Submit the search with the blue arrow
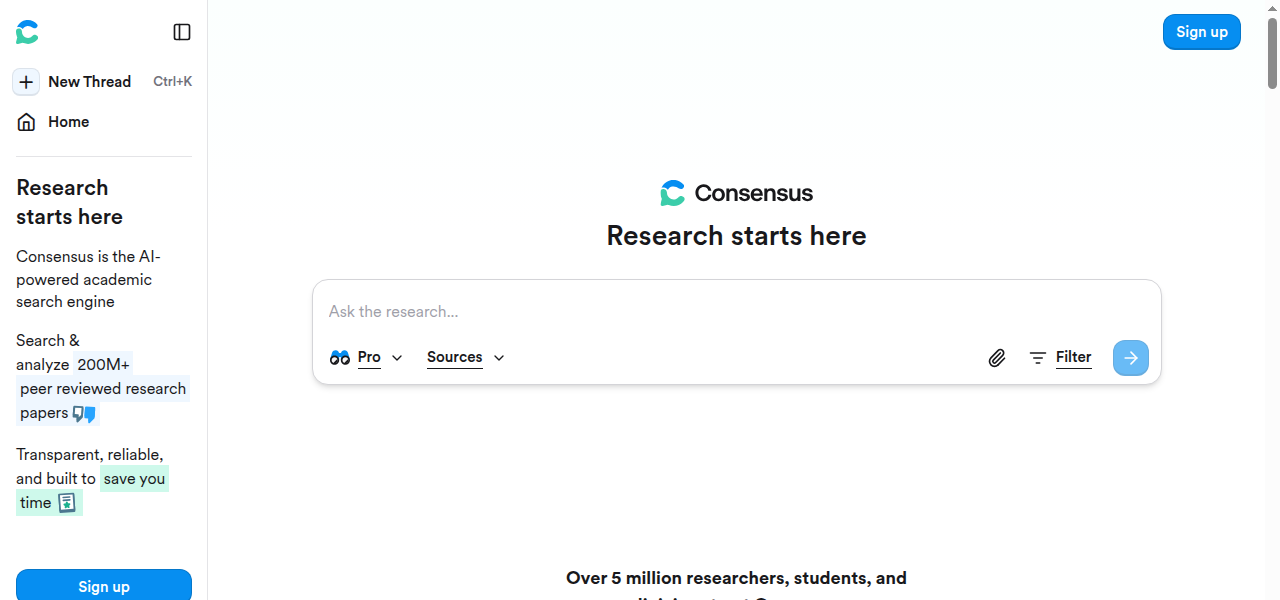 [x=1130, y=357]
